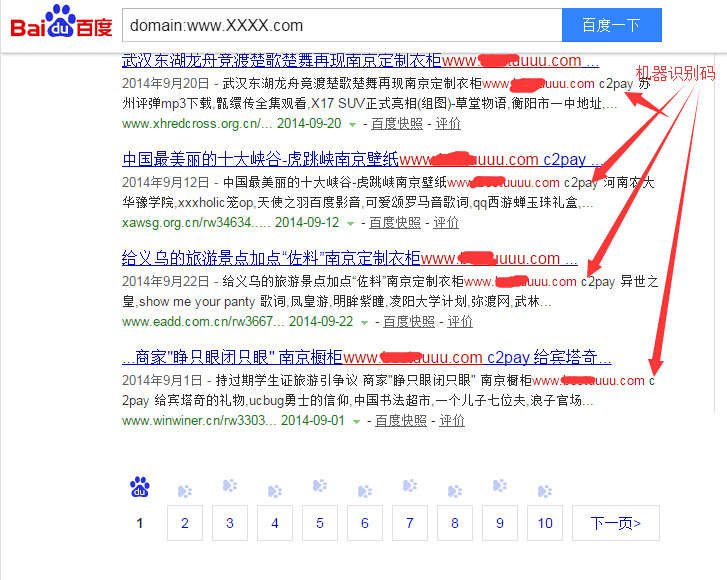Open the 武汉东湖龙舟竞渡 result title
This screenshot has height=580, width=727.
pyautogui.click(x=280, y=61)
